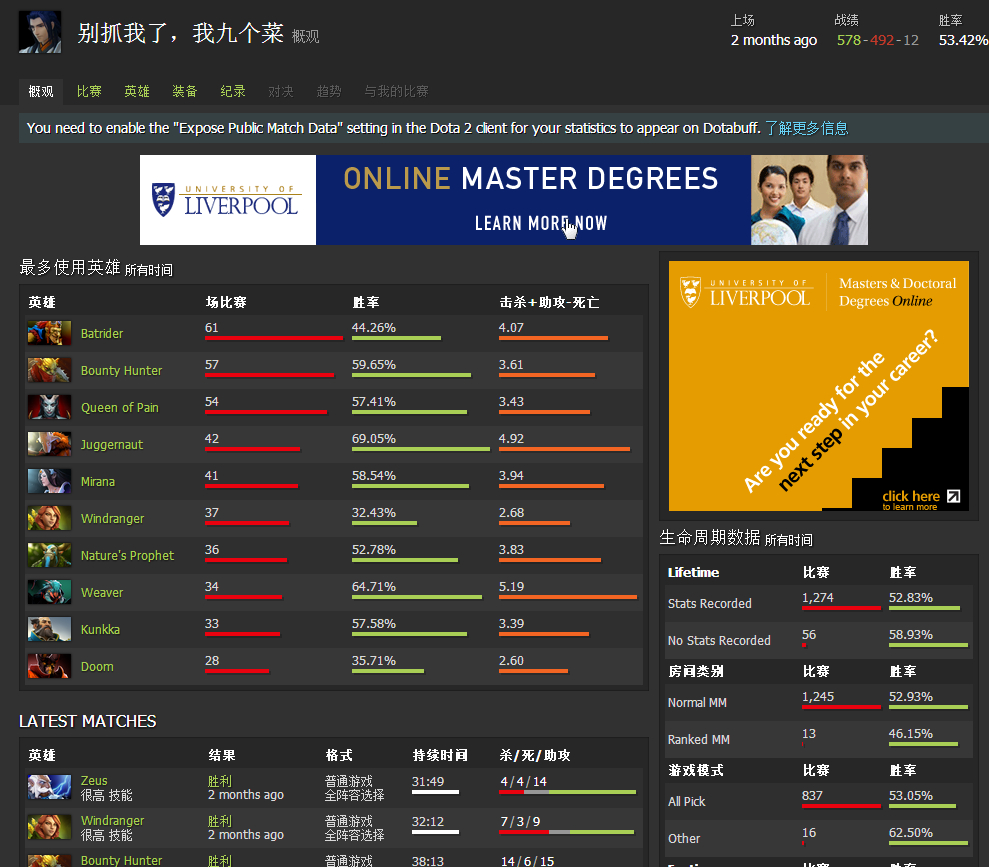Follow the 了解更多信息 link
Viewport: 989px width, 867px height.
806,128
